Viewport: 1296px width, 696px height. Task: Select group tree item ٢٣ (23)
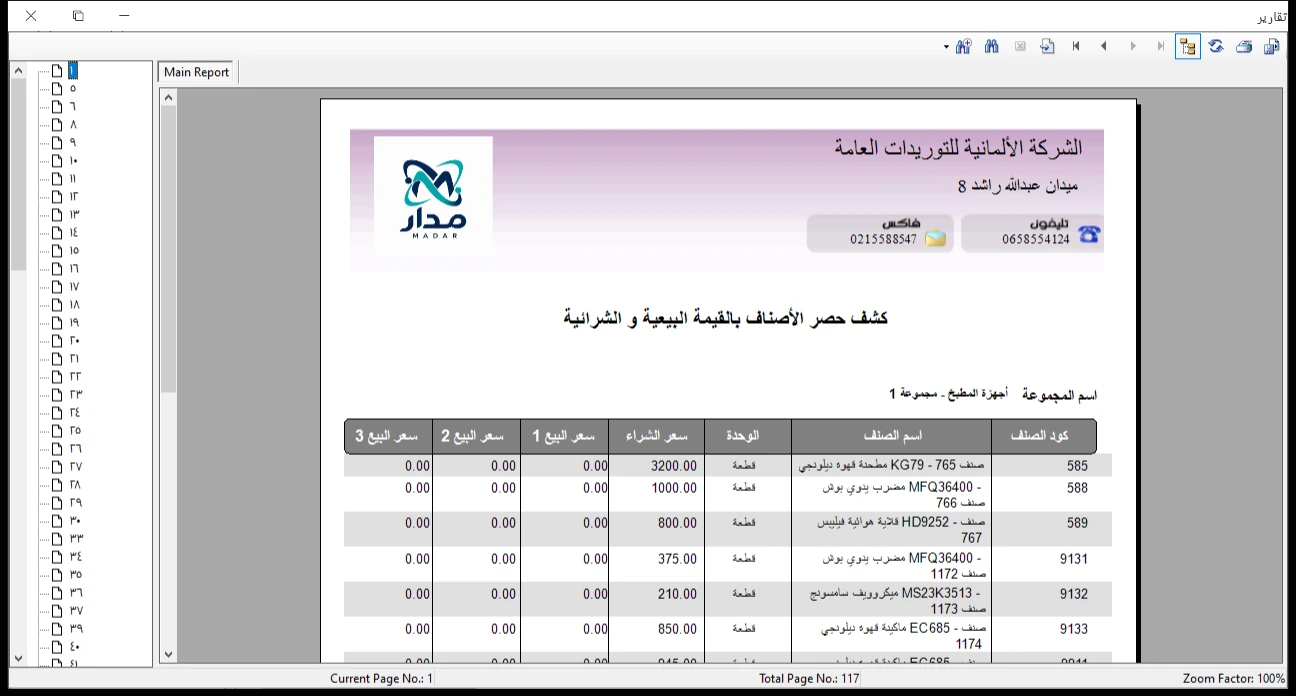75,395
